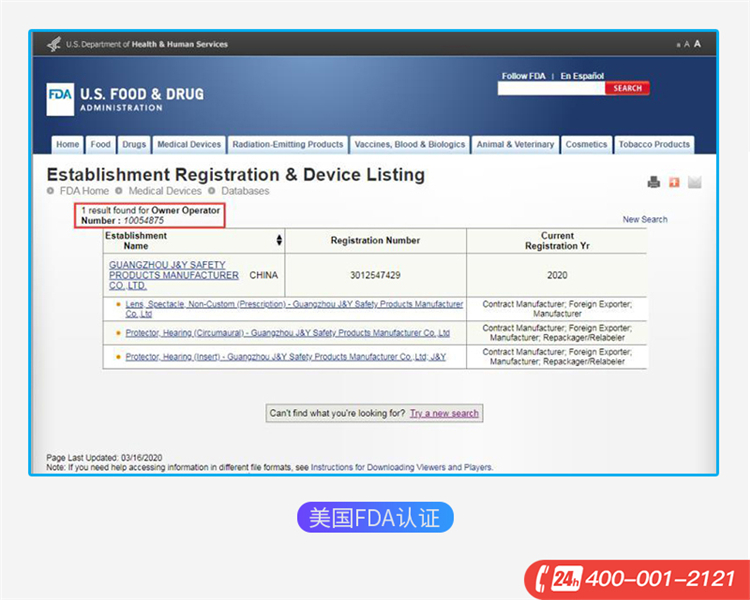Click the Databases breadcrumb
The height and width of the screenshot is (600, 750).
pos(245,191)
